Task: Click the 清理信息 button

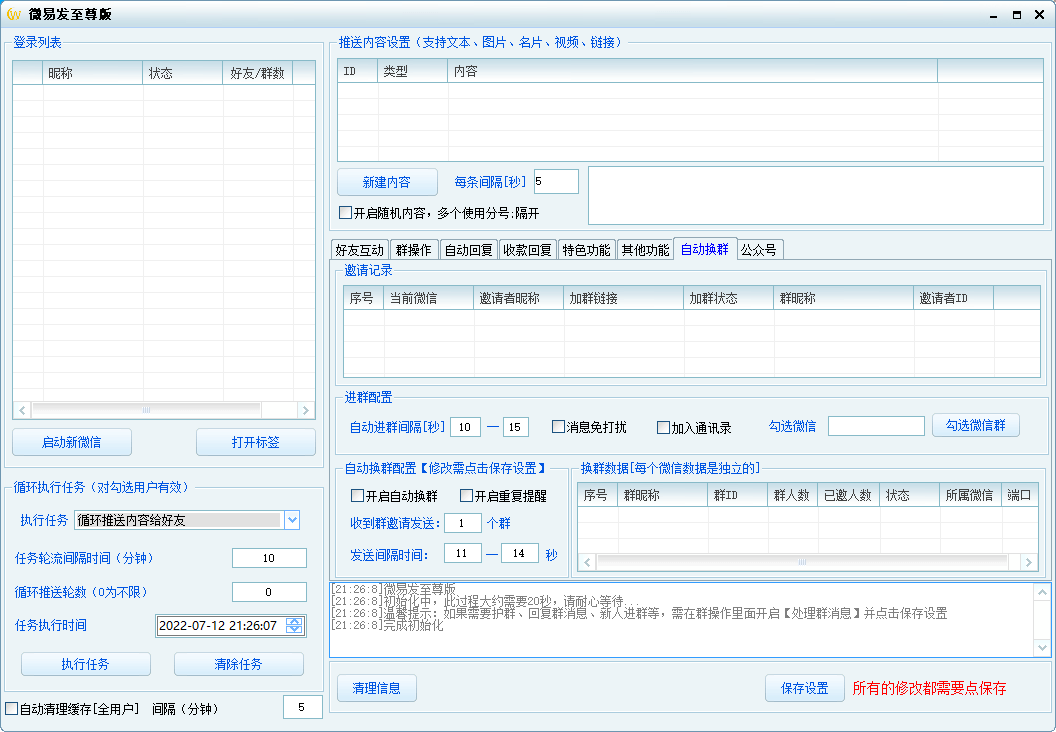Action: click(x=376, y=688)
